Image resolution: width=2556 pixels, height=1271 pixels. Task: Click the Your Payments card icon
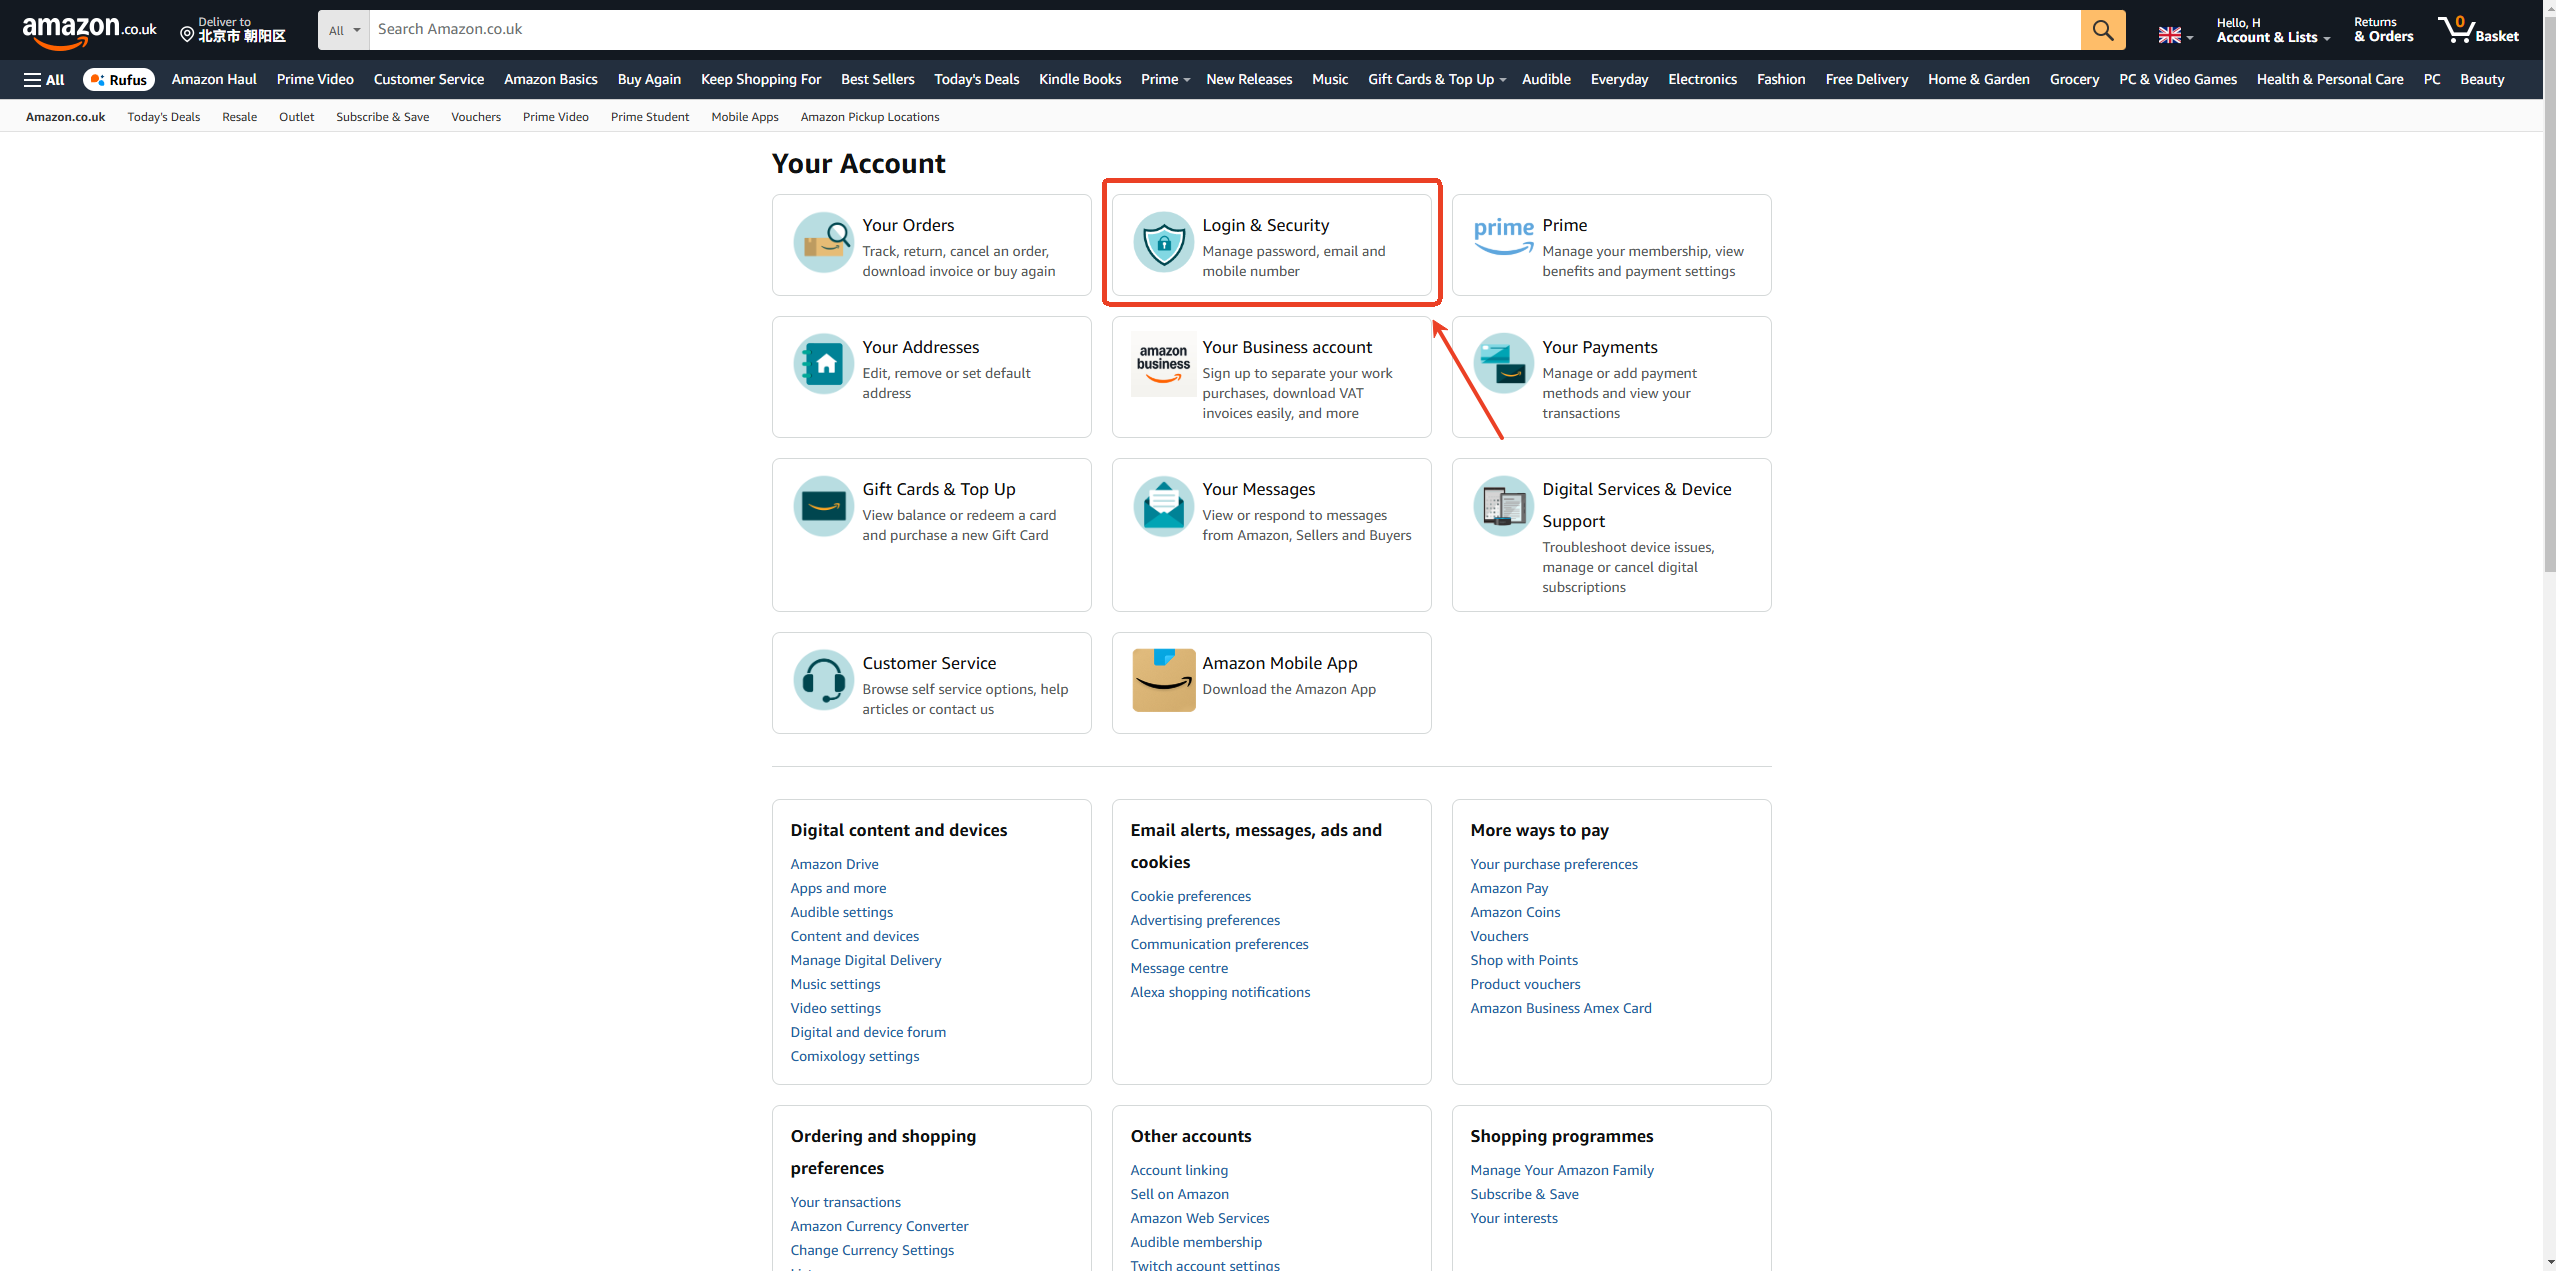1503,364
